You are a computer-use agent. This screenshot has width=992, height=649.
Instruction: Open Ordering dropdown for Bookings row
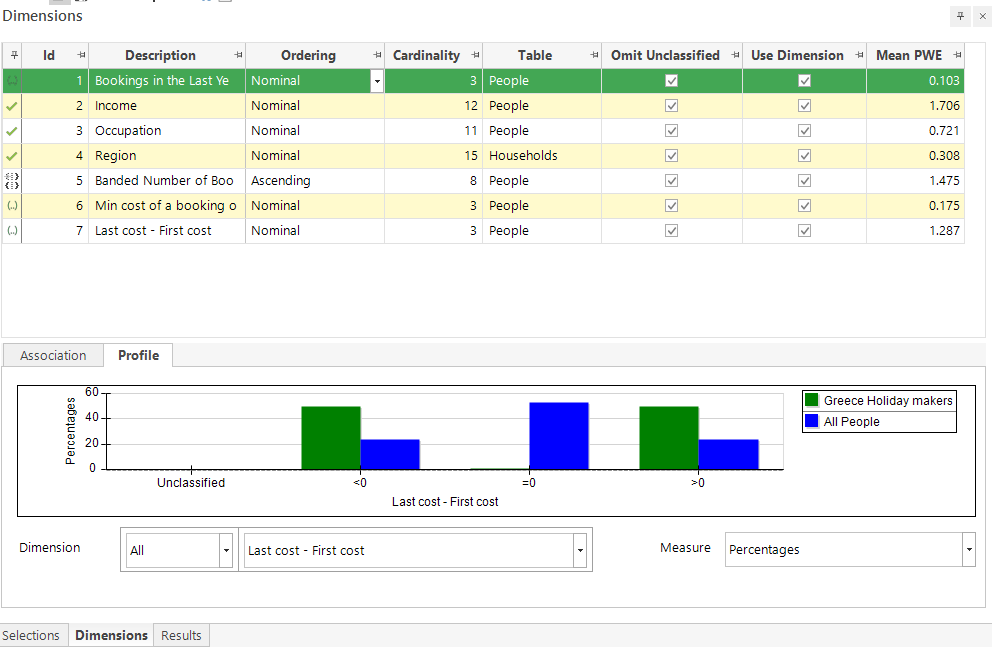coord(377,81)
